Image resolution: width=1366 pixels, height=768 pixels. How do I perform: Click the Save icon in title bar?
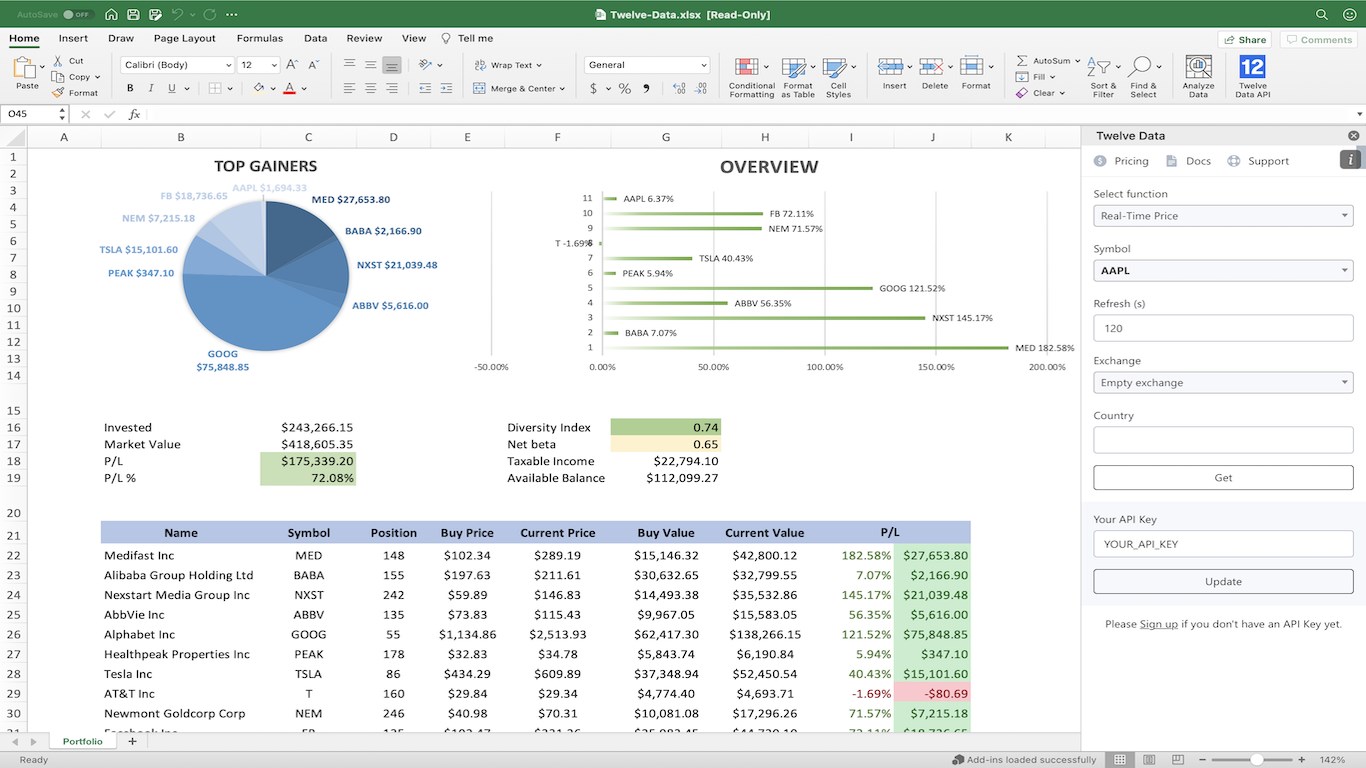click(133, 15)
